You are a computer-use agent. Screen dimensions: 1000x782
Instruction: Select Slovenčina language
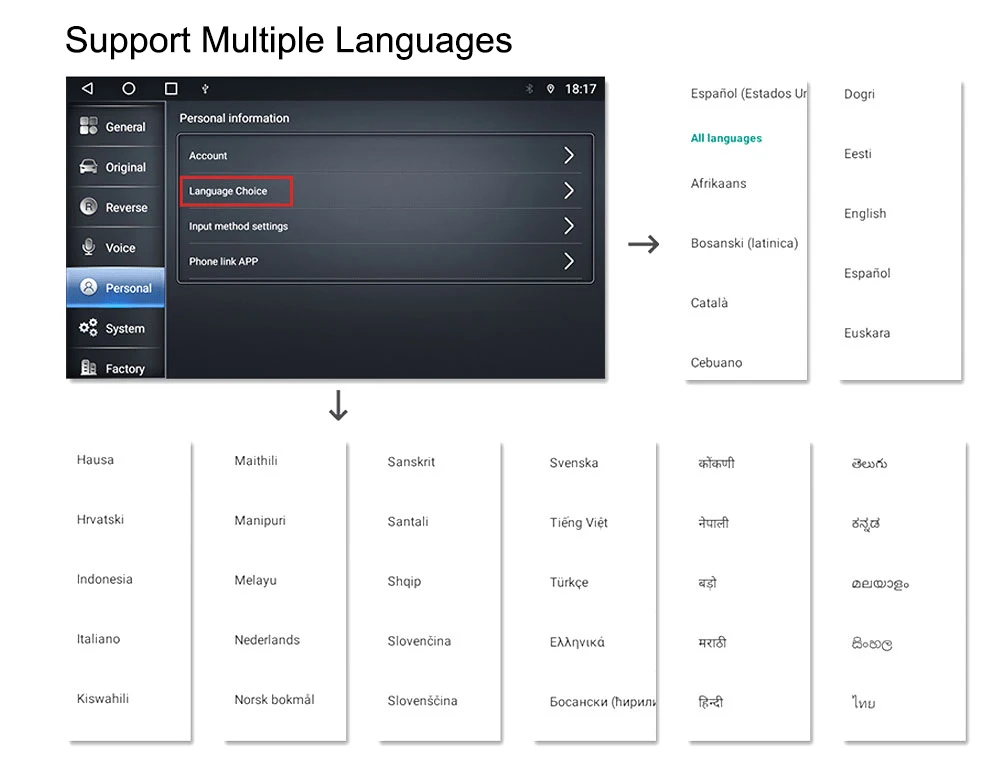(x=419, y=641)
